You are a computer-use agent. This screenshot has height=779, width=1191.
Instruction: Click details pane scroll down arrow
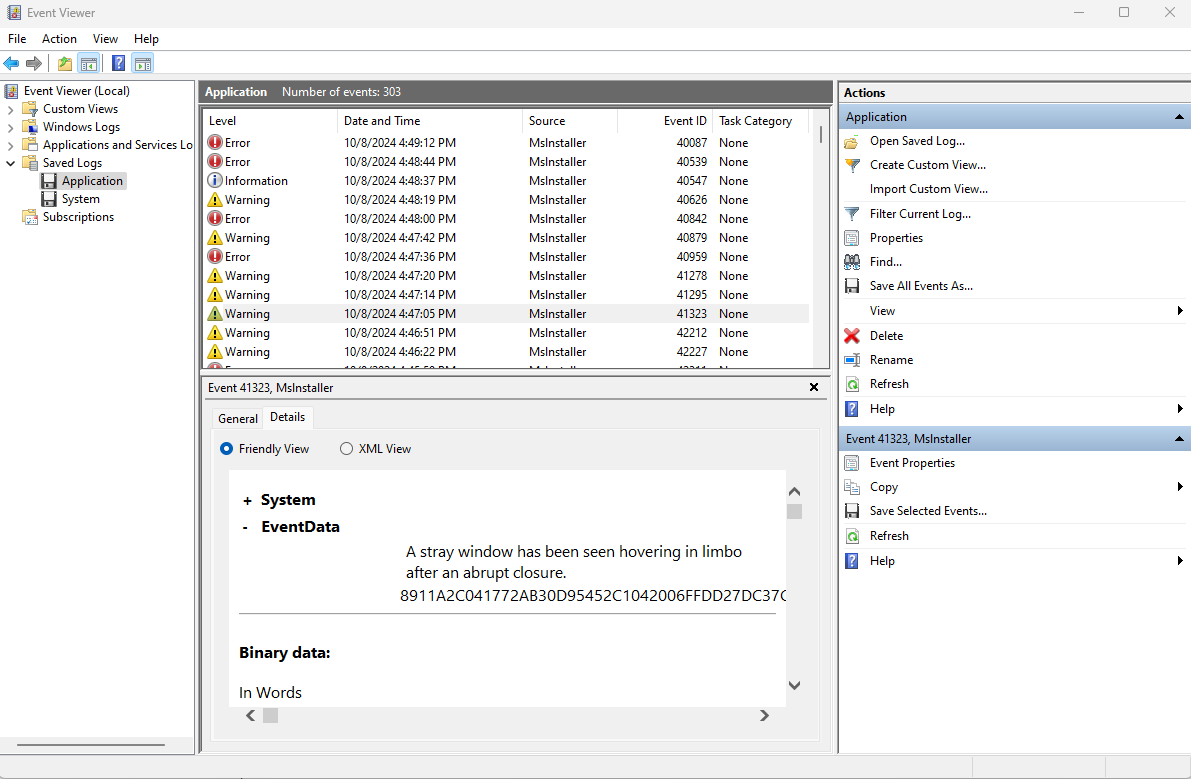795,686
